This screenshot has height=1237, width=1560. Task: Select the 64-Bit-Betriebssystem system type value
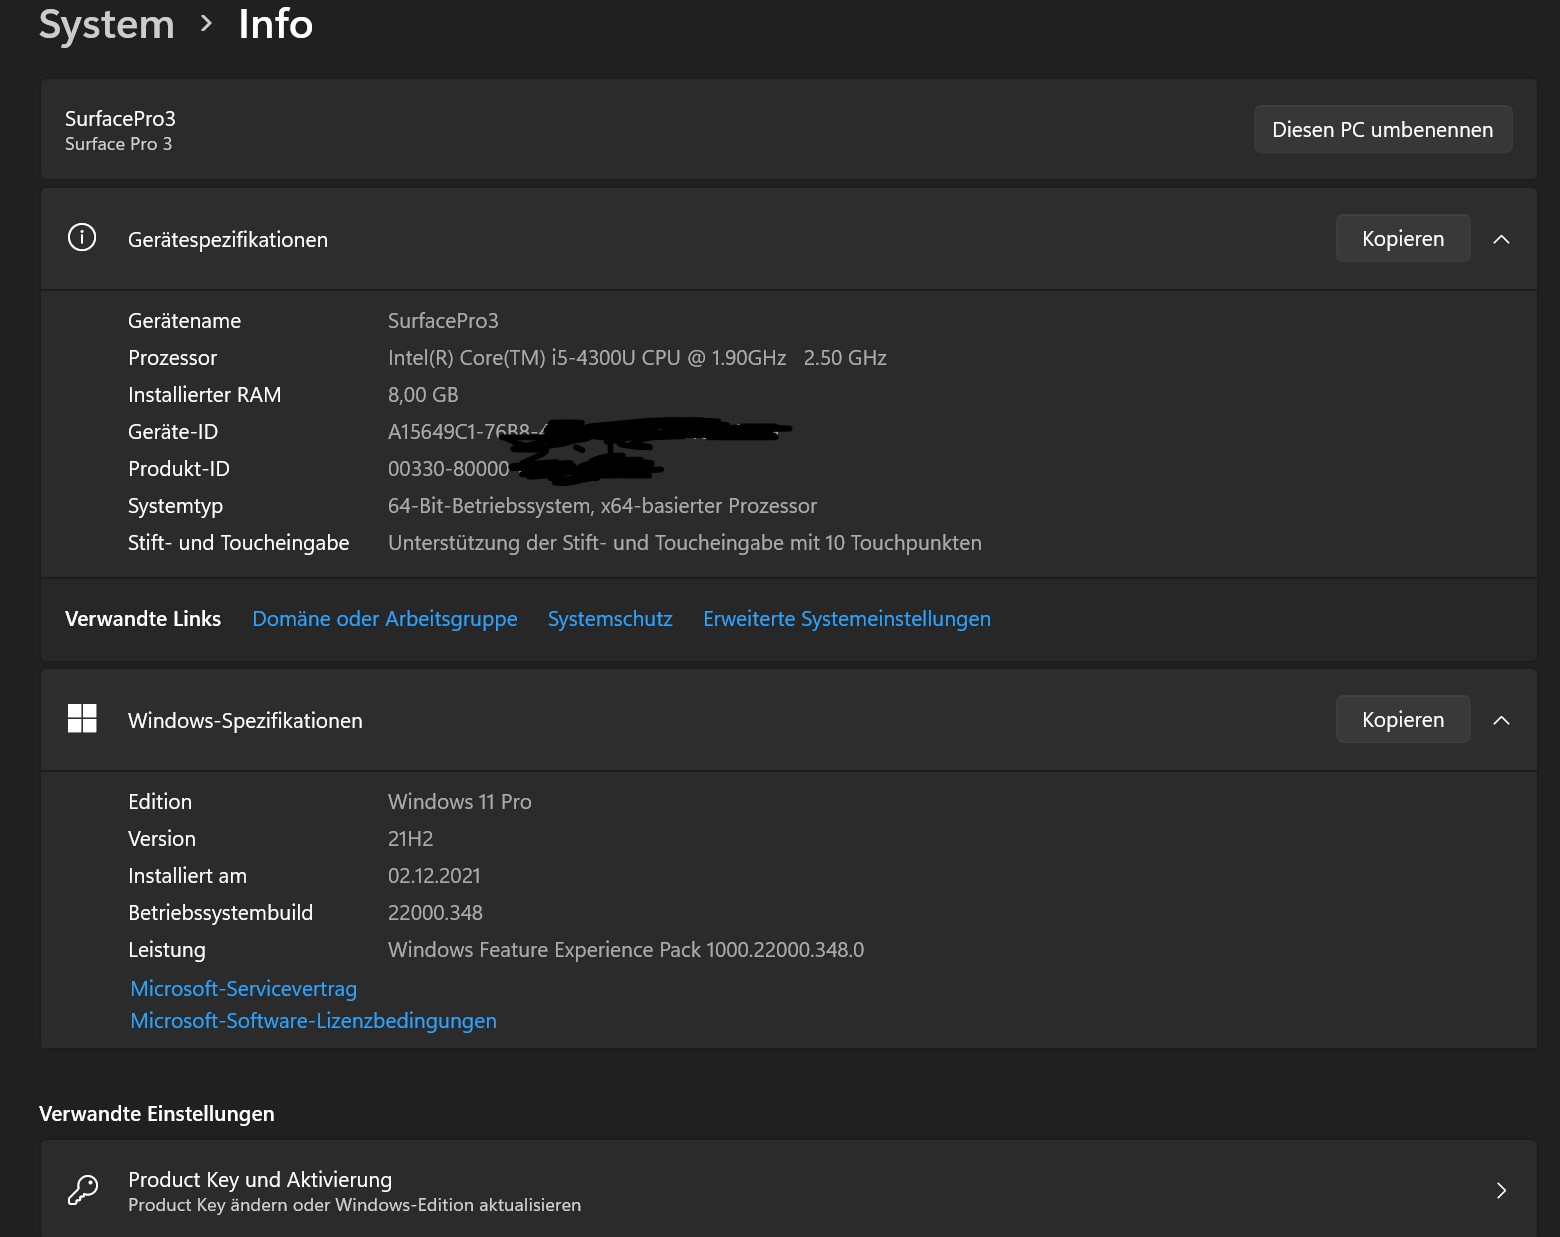pos(602,506)
